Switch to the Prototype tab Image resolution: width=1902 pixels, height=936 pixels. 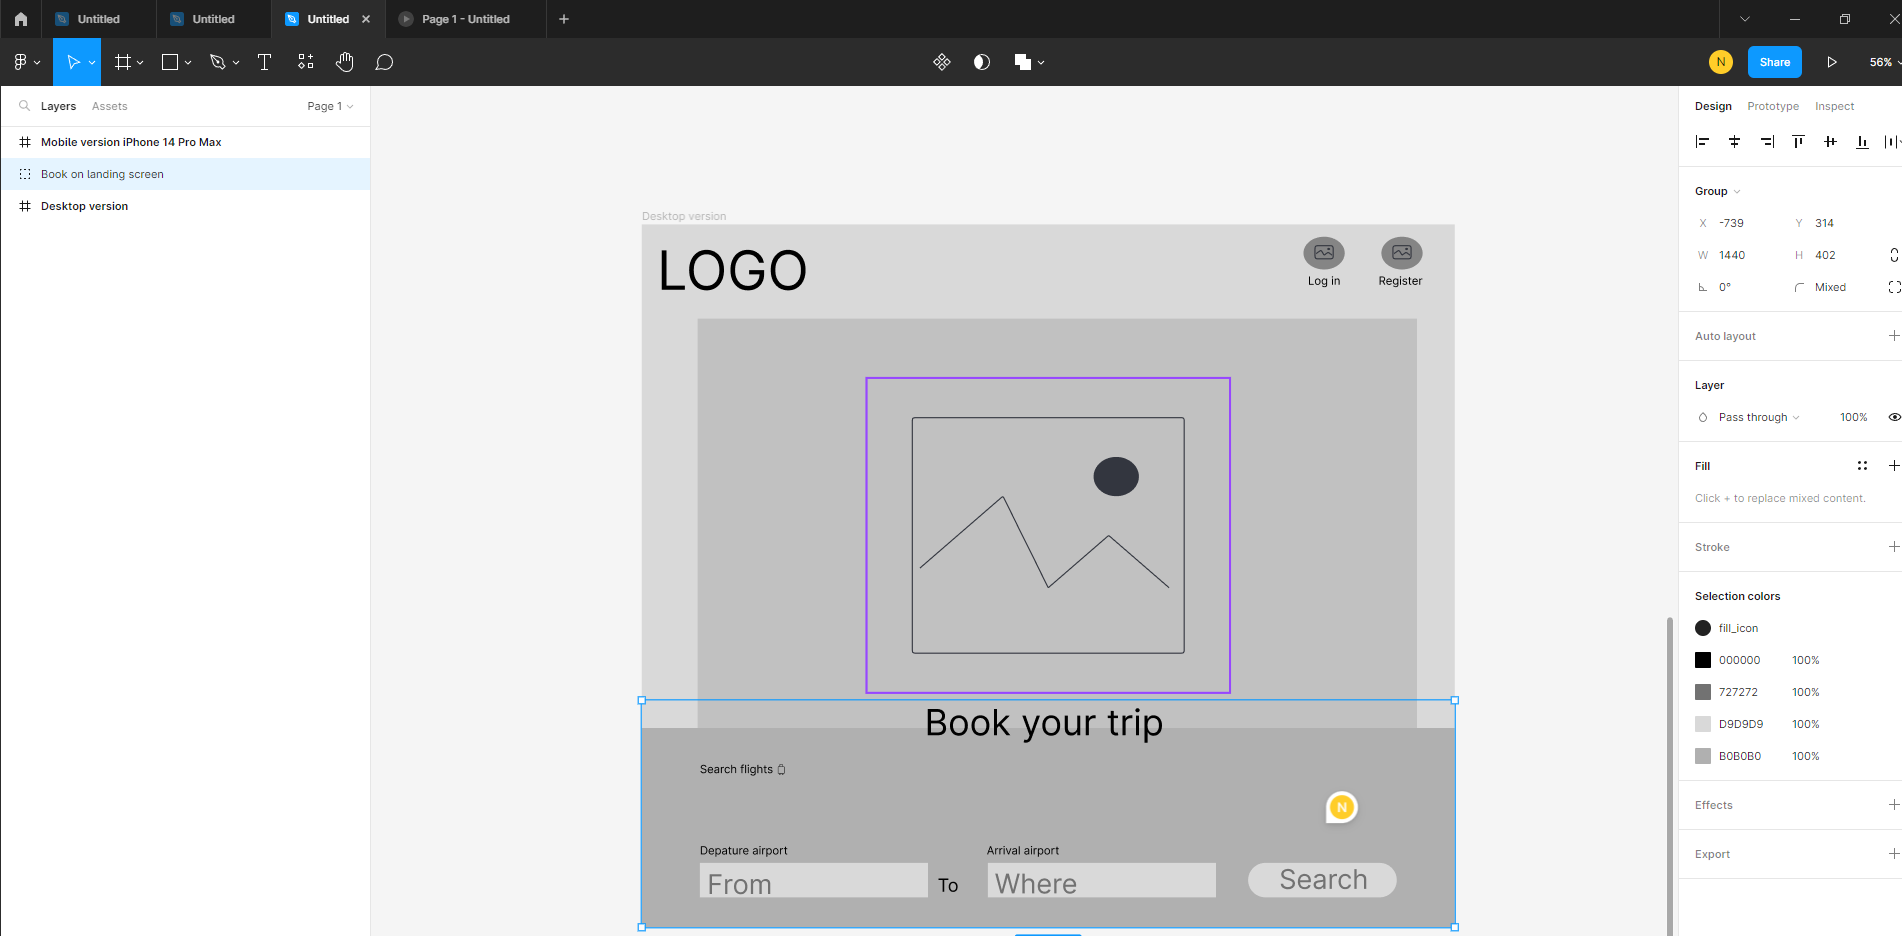[1772, 106]
